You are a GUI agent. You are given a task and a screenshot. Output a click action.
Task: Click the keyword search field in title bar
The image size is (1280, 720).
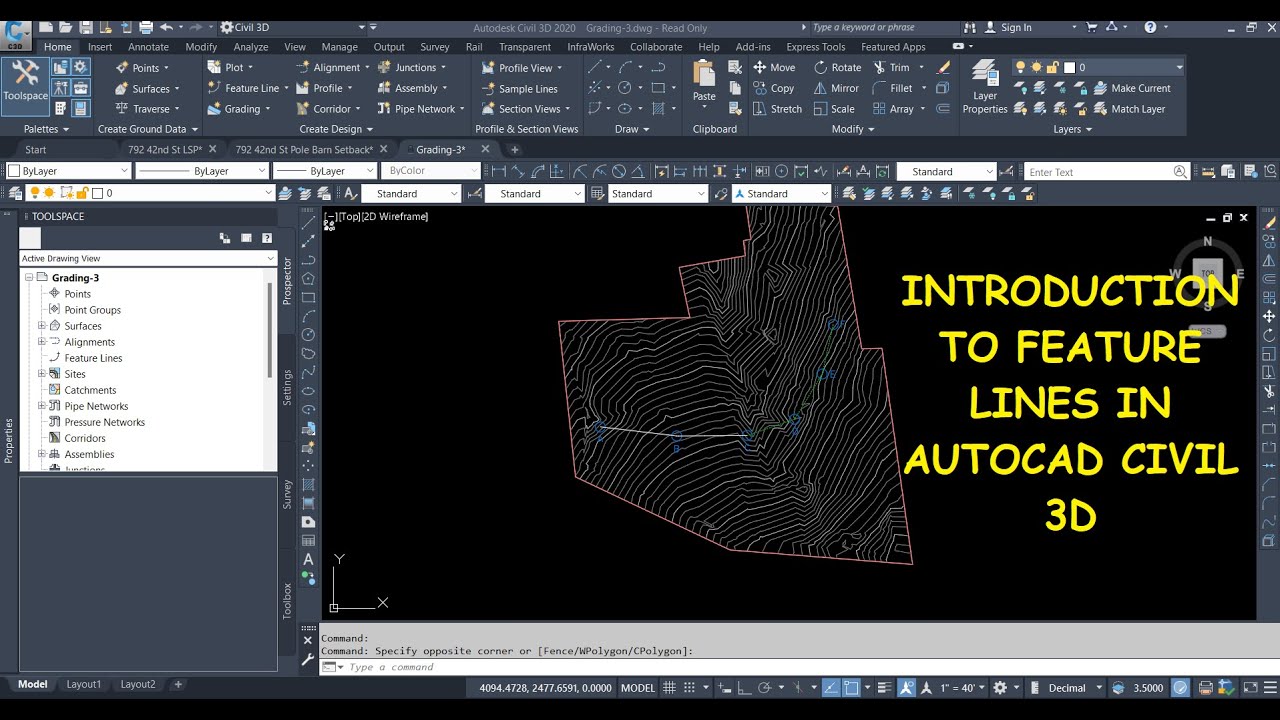pyautogui.click(x=885, y=27)
